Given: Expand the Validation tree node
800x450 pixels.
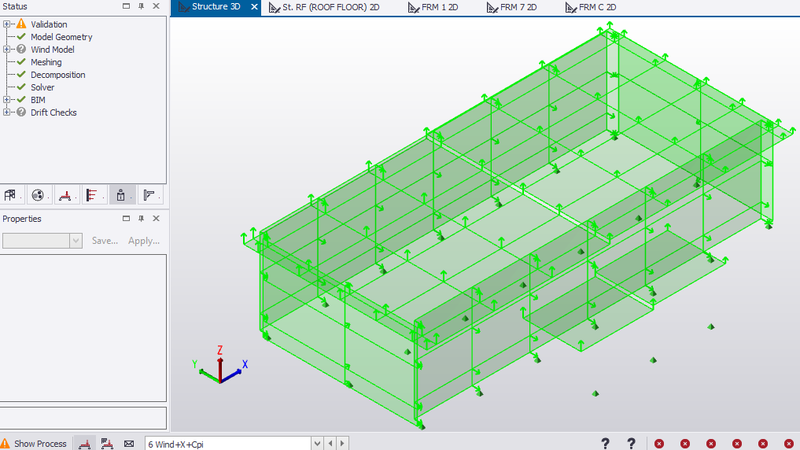Looking at the screenshot, I should click(7, 24).
